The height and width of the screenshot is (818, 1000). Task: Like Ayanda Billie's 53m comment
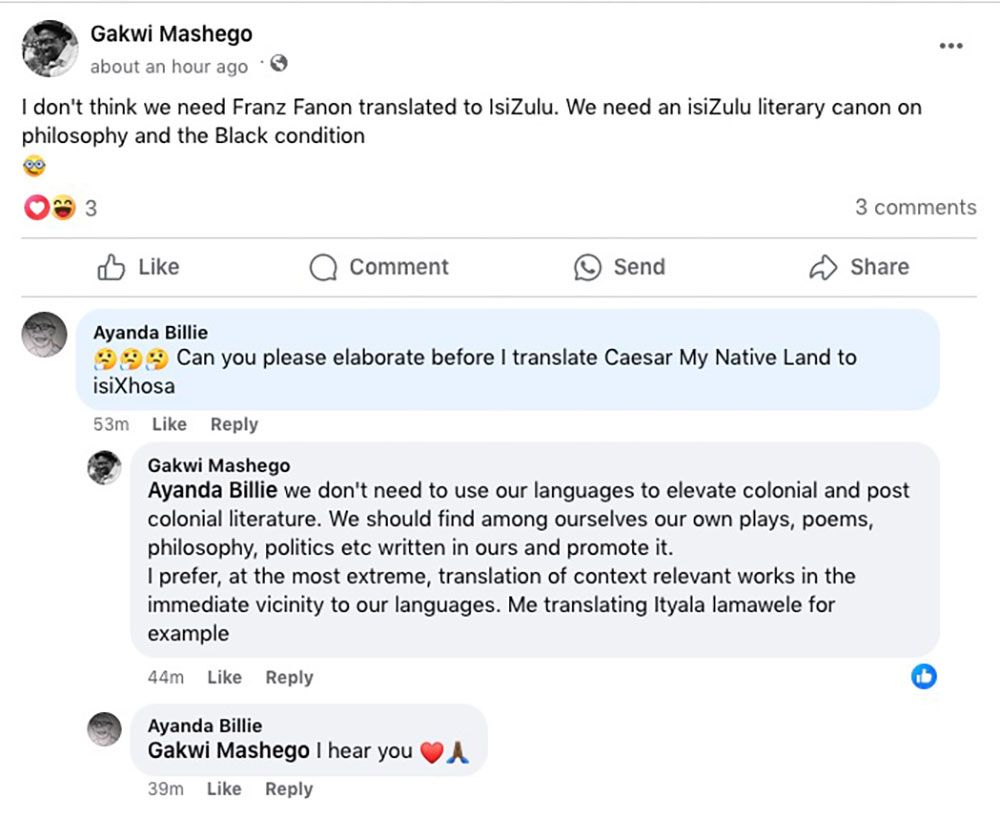pyautogui.click(x=169, y=424)
